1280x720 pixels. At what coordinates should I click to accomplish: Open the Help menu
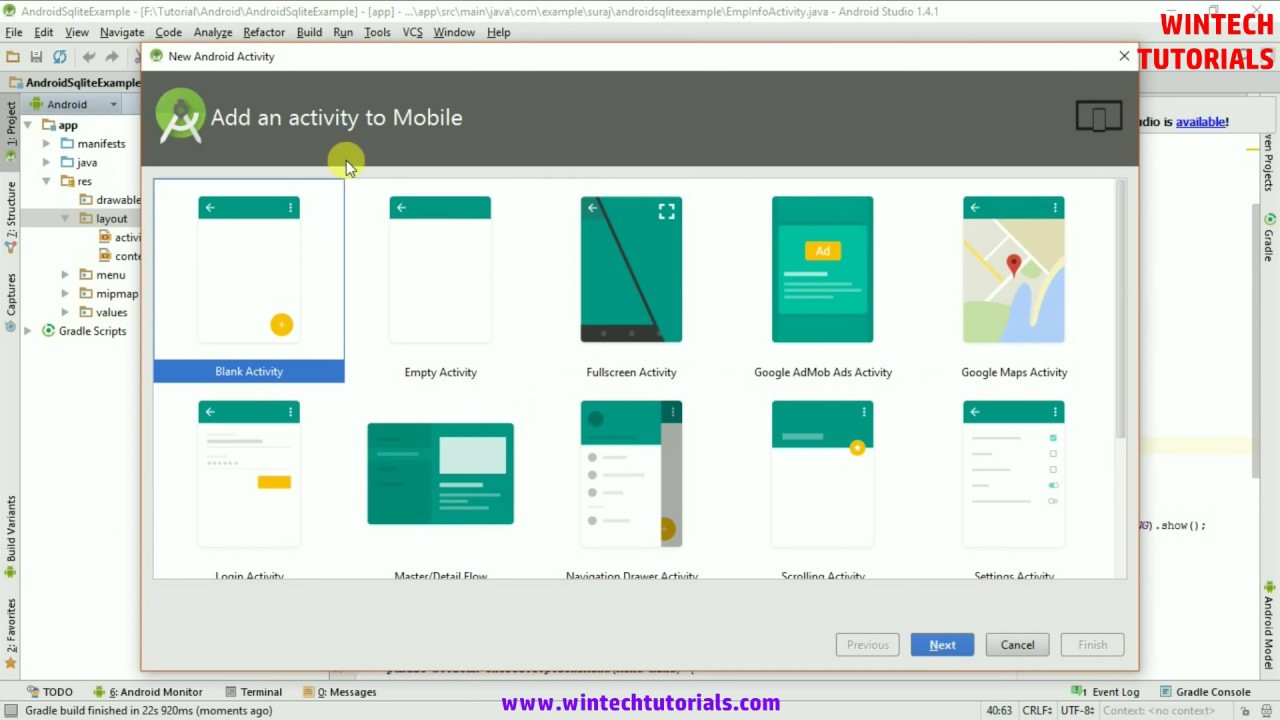pyautogui.click(x=499, y=32)
